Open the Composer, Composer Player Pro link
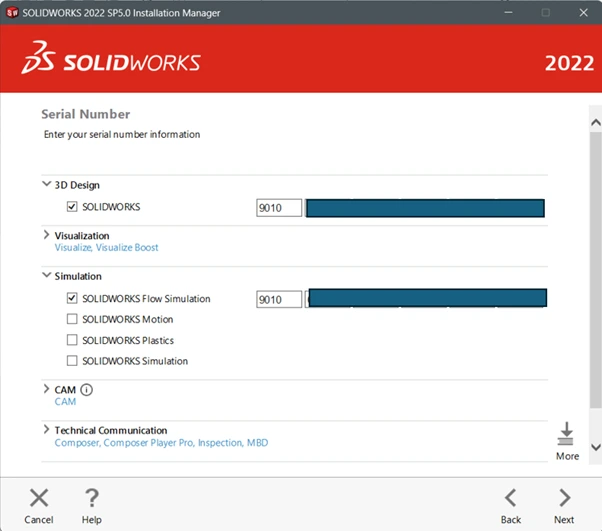 pos(161,443)
